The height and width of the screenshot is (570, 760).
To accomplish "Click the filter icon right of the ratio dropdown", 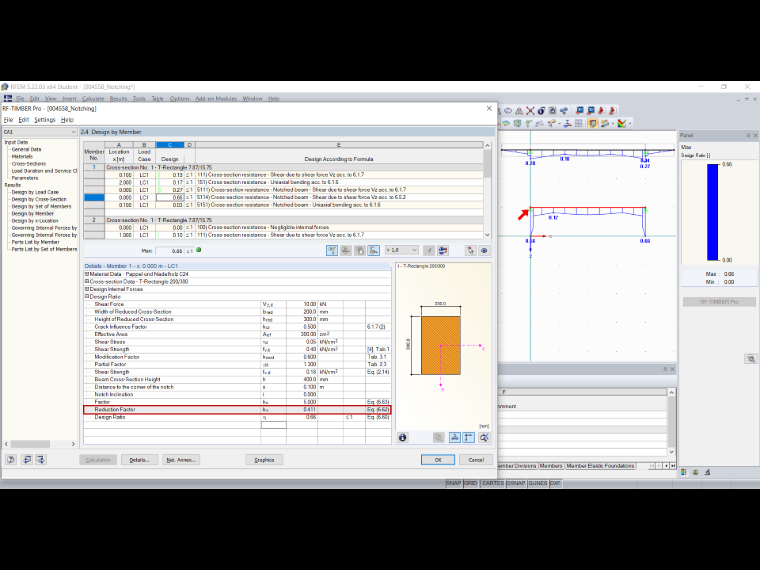I will 428,251.
